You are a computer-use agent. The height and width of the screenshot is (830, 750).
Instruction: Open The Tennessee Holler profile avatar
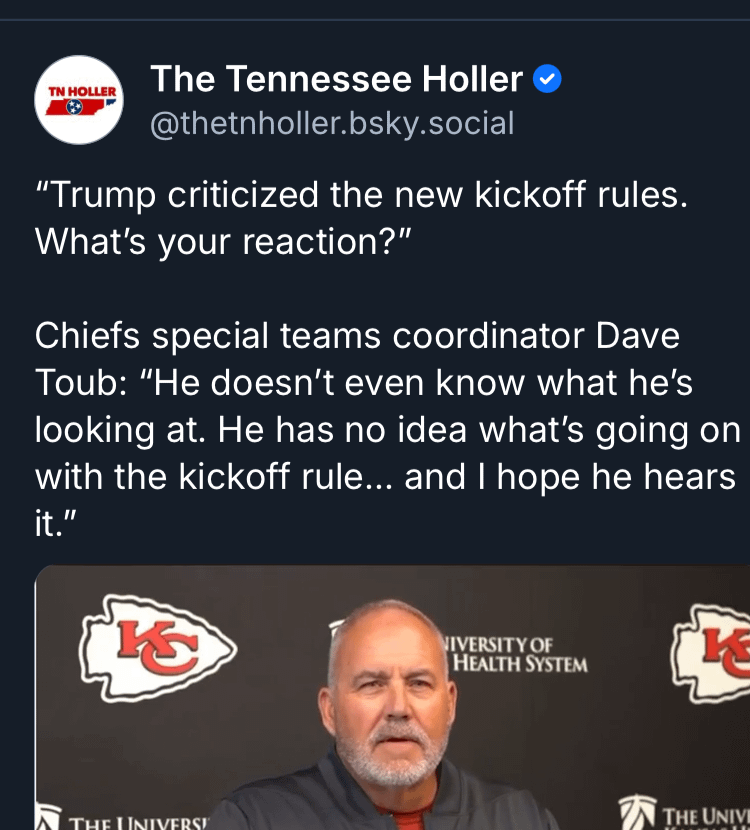tap(79, 100)
